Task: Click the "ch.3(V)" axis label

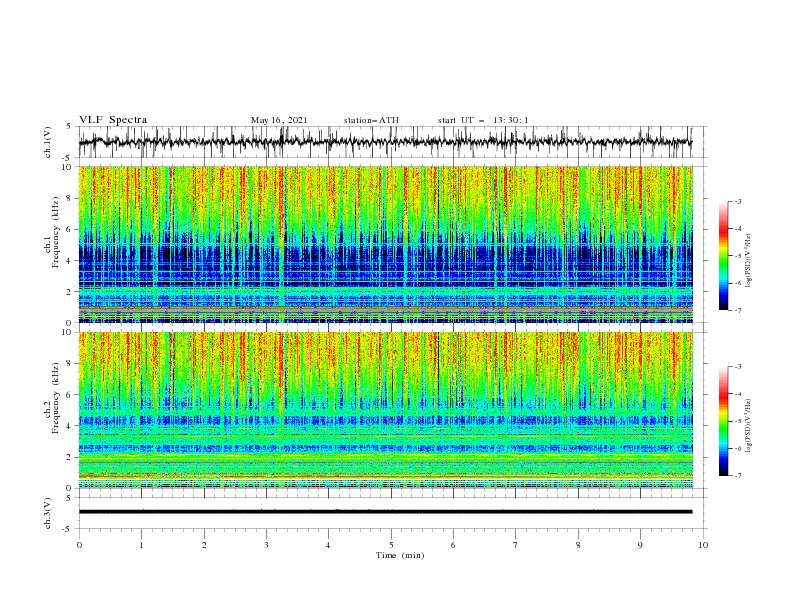Action: 48,513
